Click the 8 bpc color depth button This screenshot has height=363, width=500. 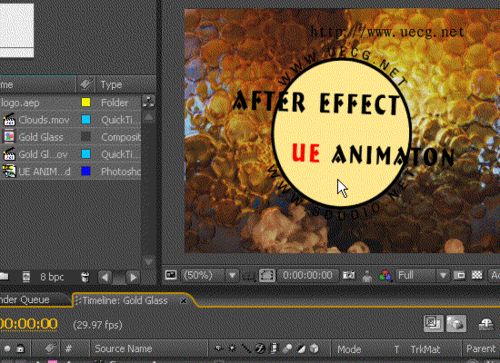click(x=52, y=277)
